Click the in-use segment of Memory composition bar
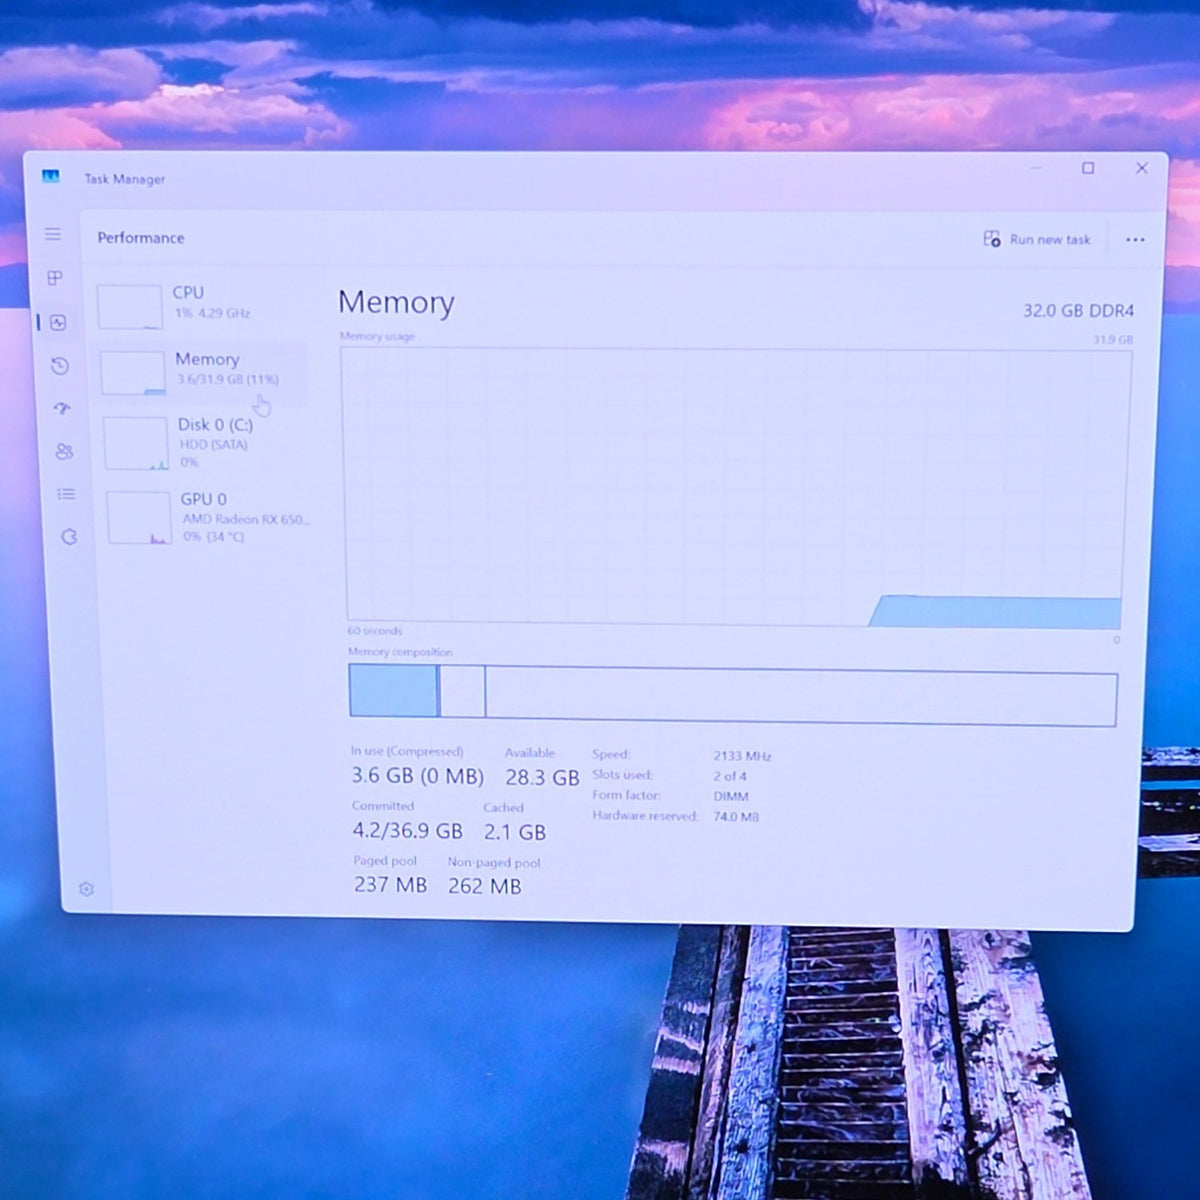1200x1200 pixels. pyautogui.click(x=393, y=691)
